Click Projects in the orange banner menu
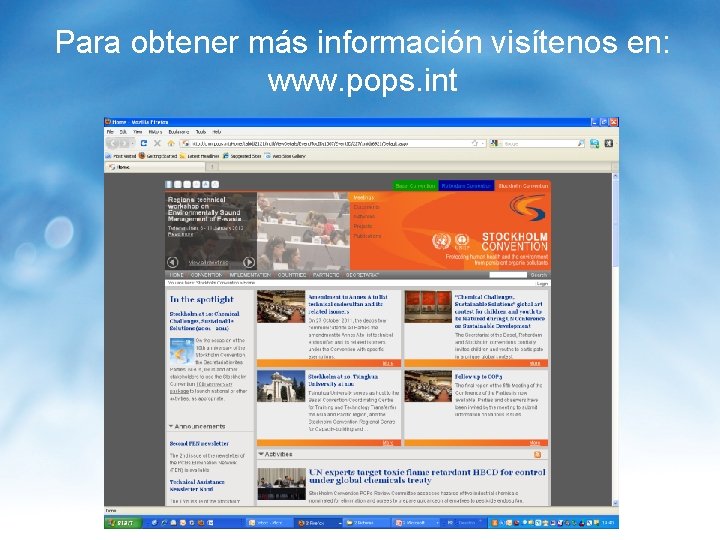Screen dimensions: 720x540 click(x=363, y=226)
